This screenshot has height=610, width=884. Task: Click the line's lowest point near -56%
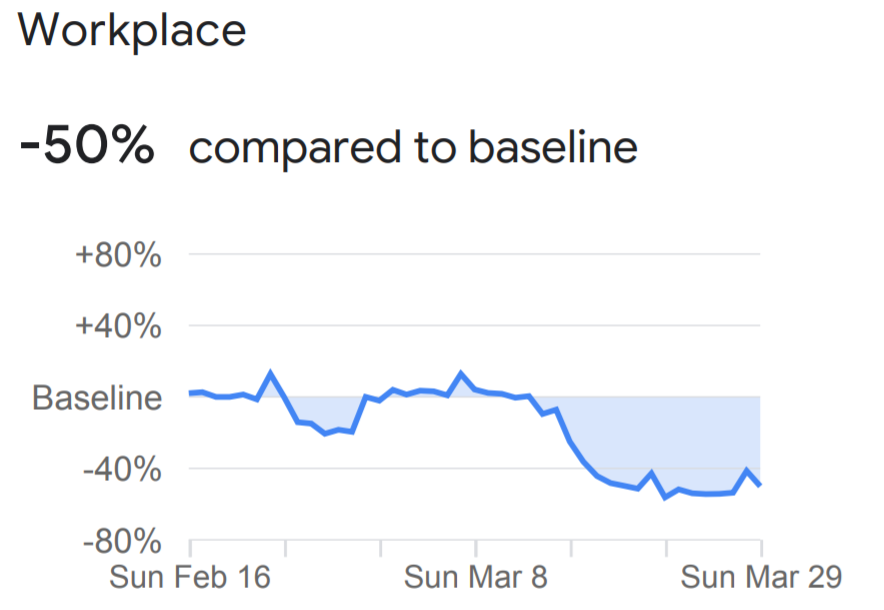(665, 497)
